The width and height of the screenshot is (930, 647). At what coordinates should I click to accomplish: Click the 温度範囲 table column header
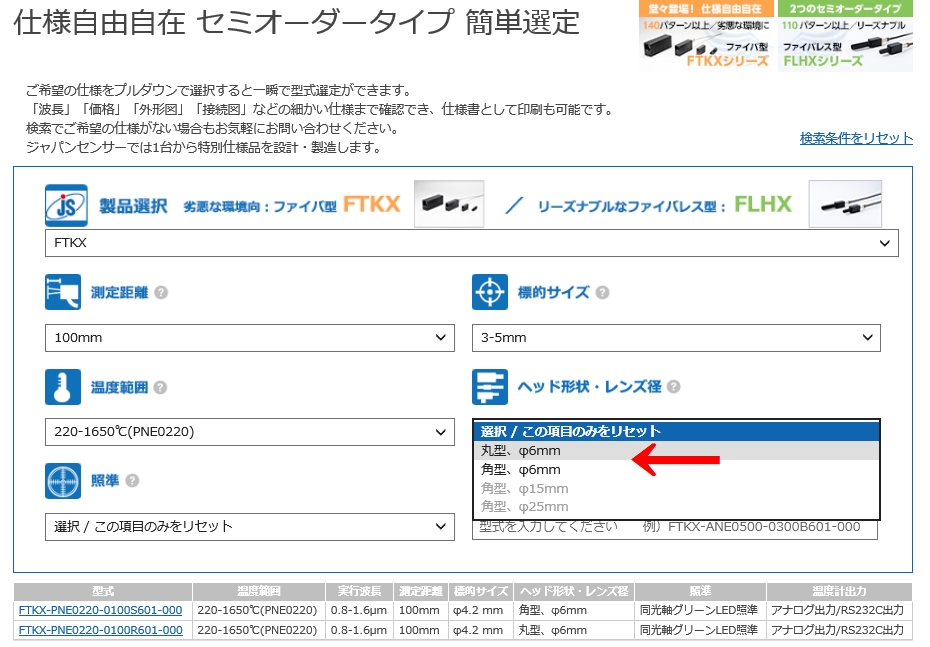pos(259,591)
